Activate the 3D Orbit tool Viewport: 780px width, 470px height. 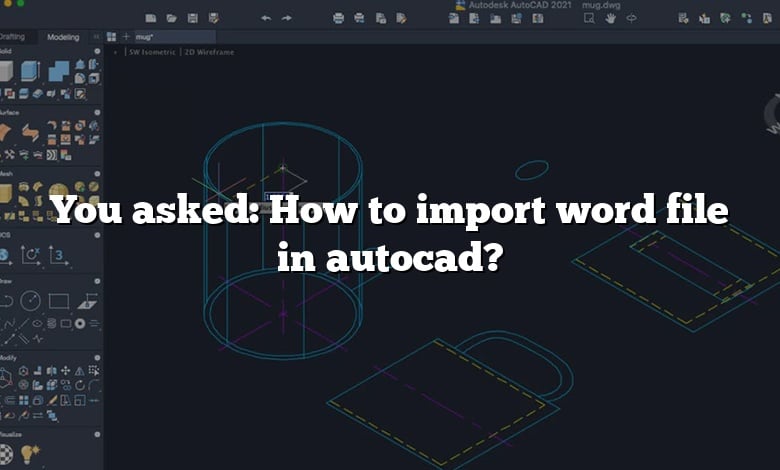[631, 18]
